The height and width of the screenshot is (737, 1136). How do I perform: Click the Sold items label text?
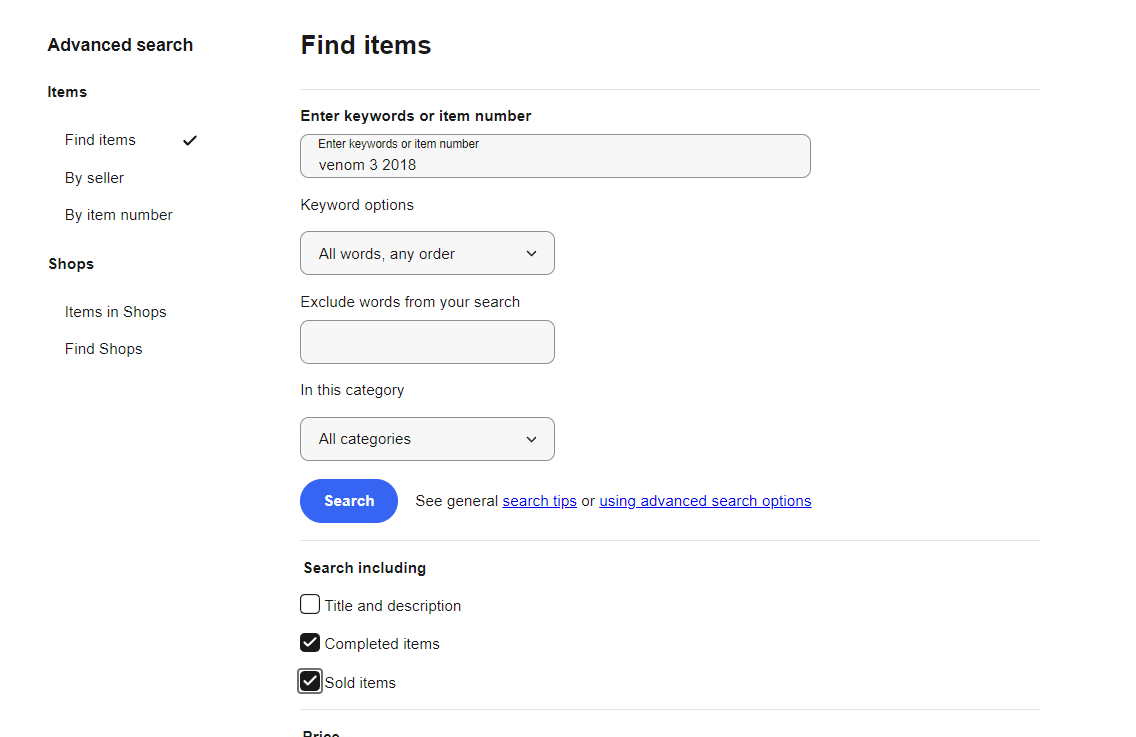[360, 683]
